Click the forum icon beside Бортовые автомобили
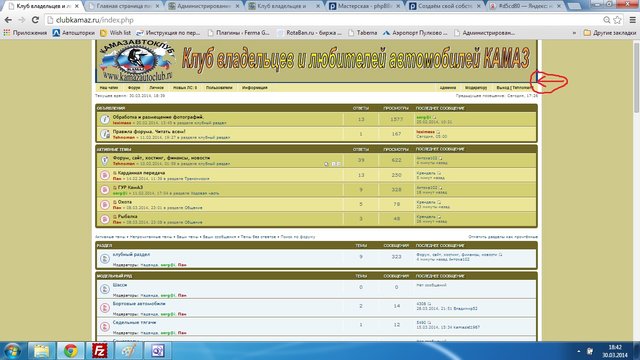 pyautogui.click(x=104, y=308)
